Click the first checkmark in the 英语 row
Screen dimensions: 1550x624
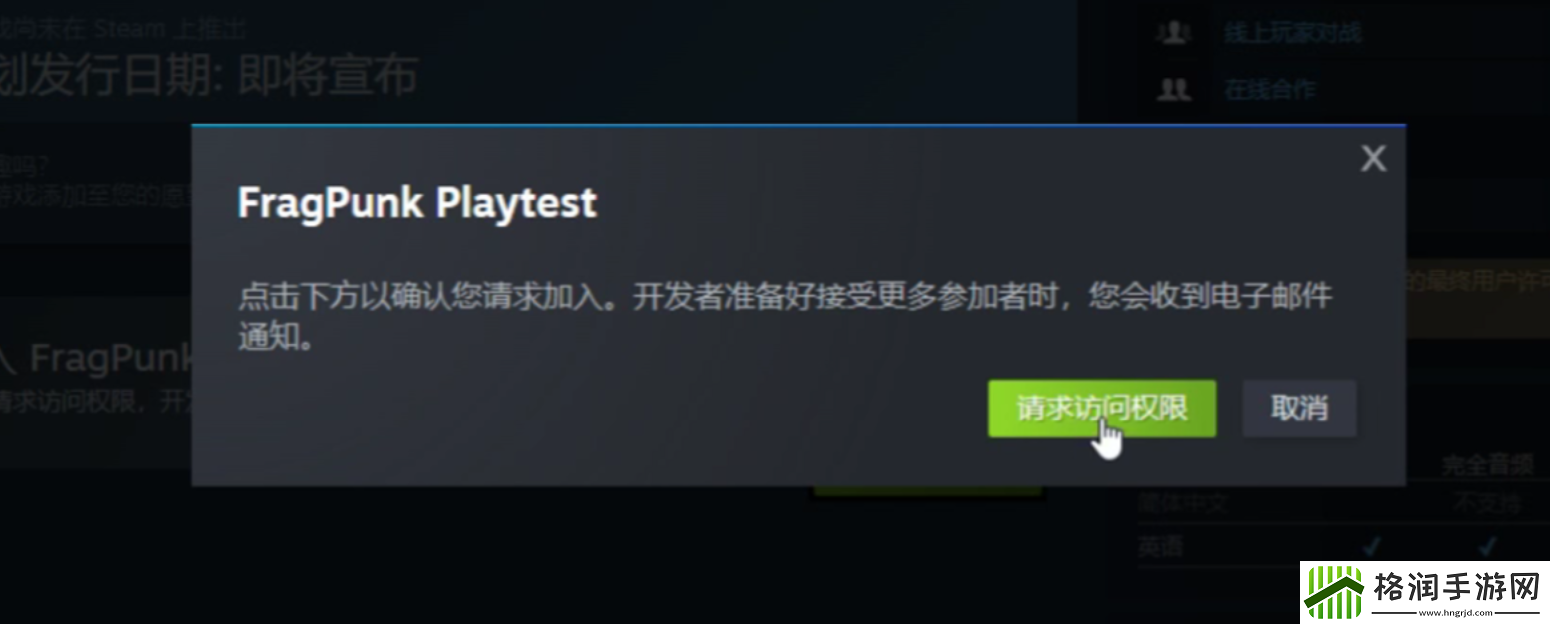click(x=1372, y=546)
